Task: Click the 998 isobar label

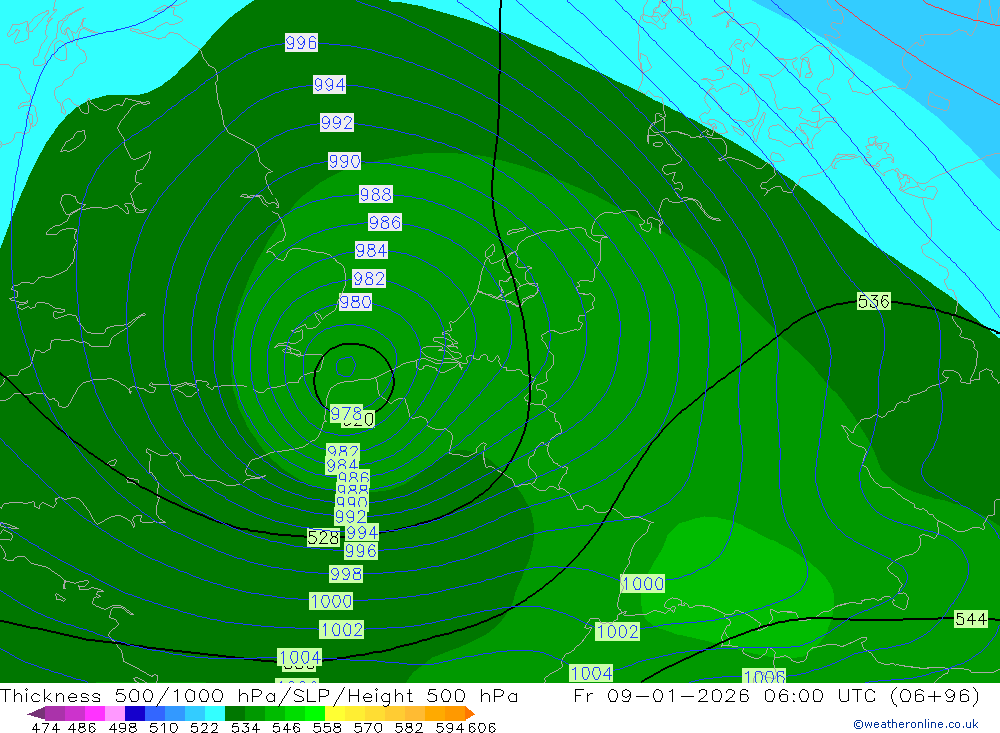Action: point(346,574)
